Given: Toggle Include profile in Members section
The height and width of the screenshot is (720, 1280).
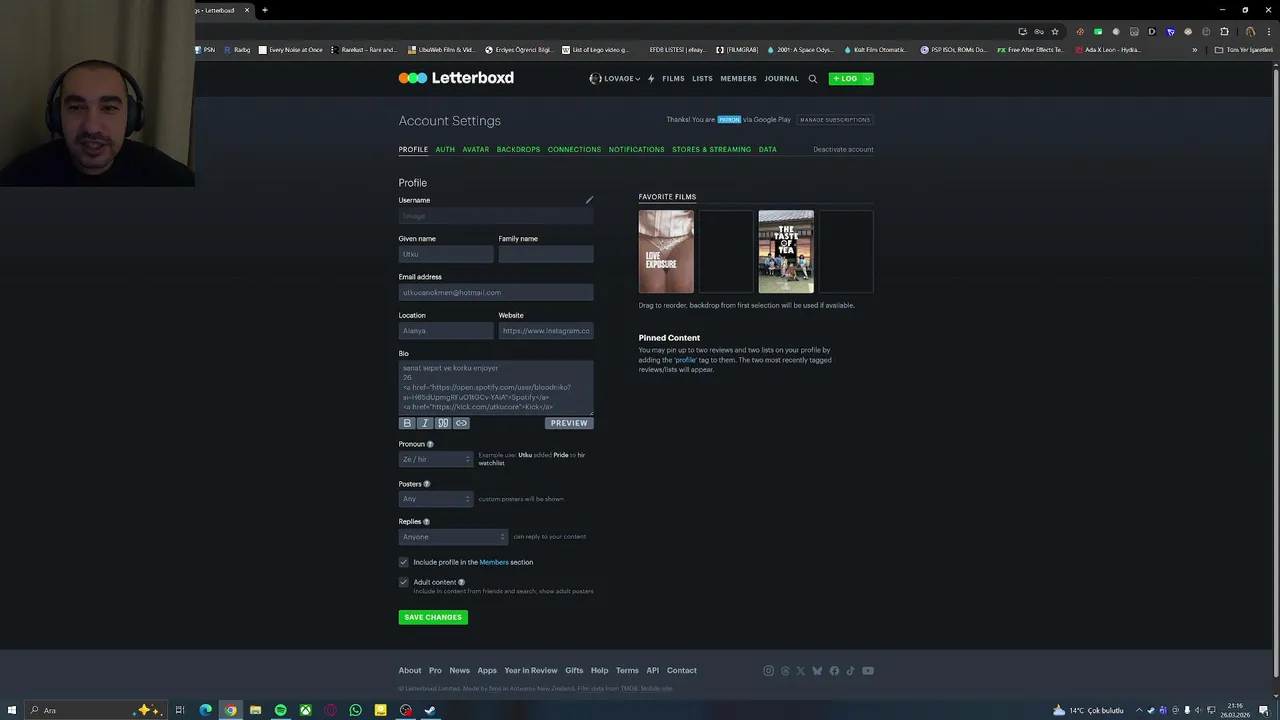Looking at the screenshot, I should [404, 562].
